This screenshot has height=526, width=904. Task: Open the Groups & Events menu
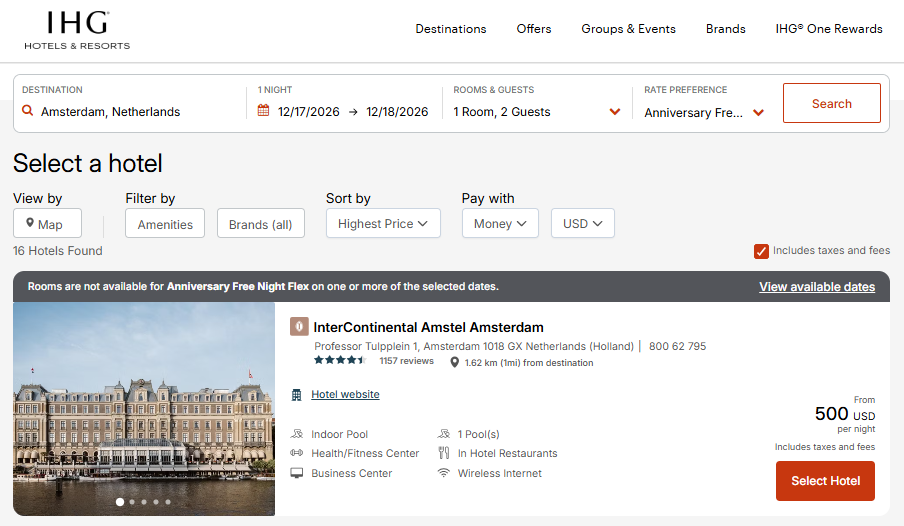pyautogui.click(x=628, y=29)
